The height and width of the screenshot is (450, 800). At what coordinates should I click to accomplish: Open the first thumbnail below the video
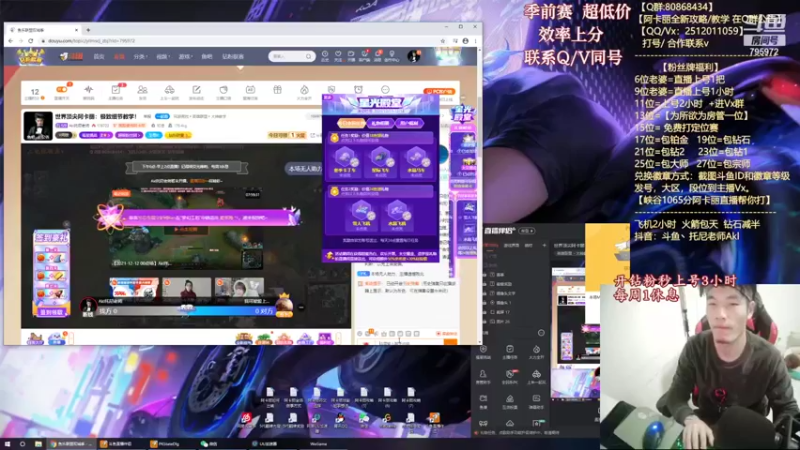click(134, 287)
